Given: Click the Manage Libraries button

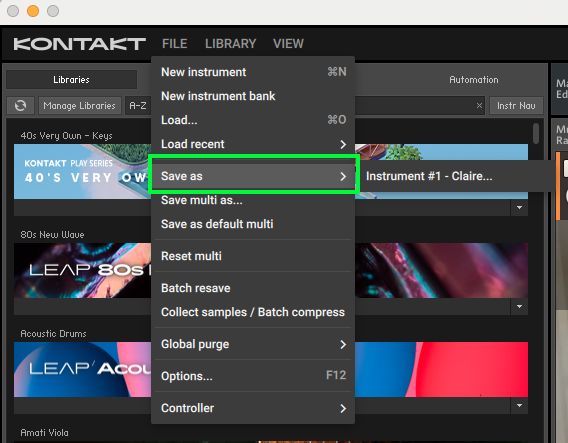Looking at the screenshot, I should [x=80, y=105].
